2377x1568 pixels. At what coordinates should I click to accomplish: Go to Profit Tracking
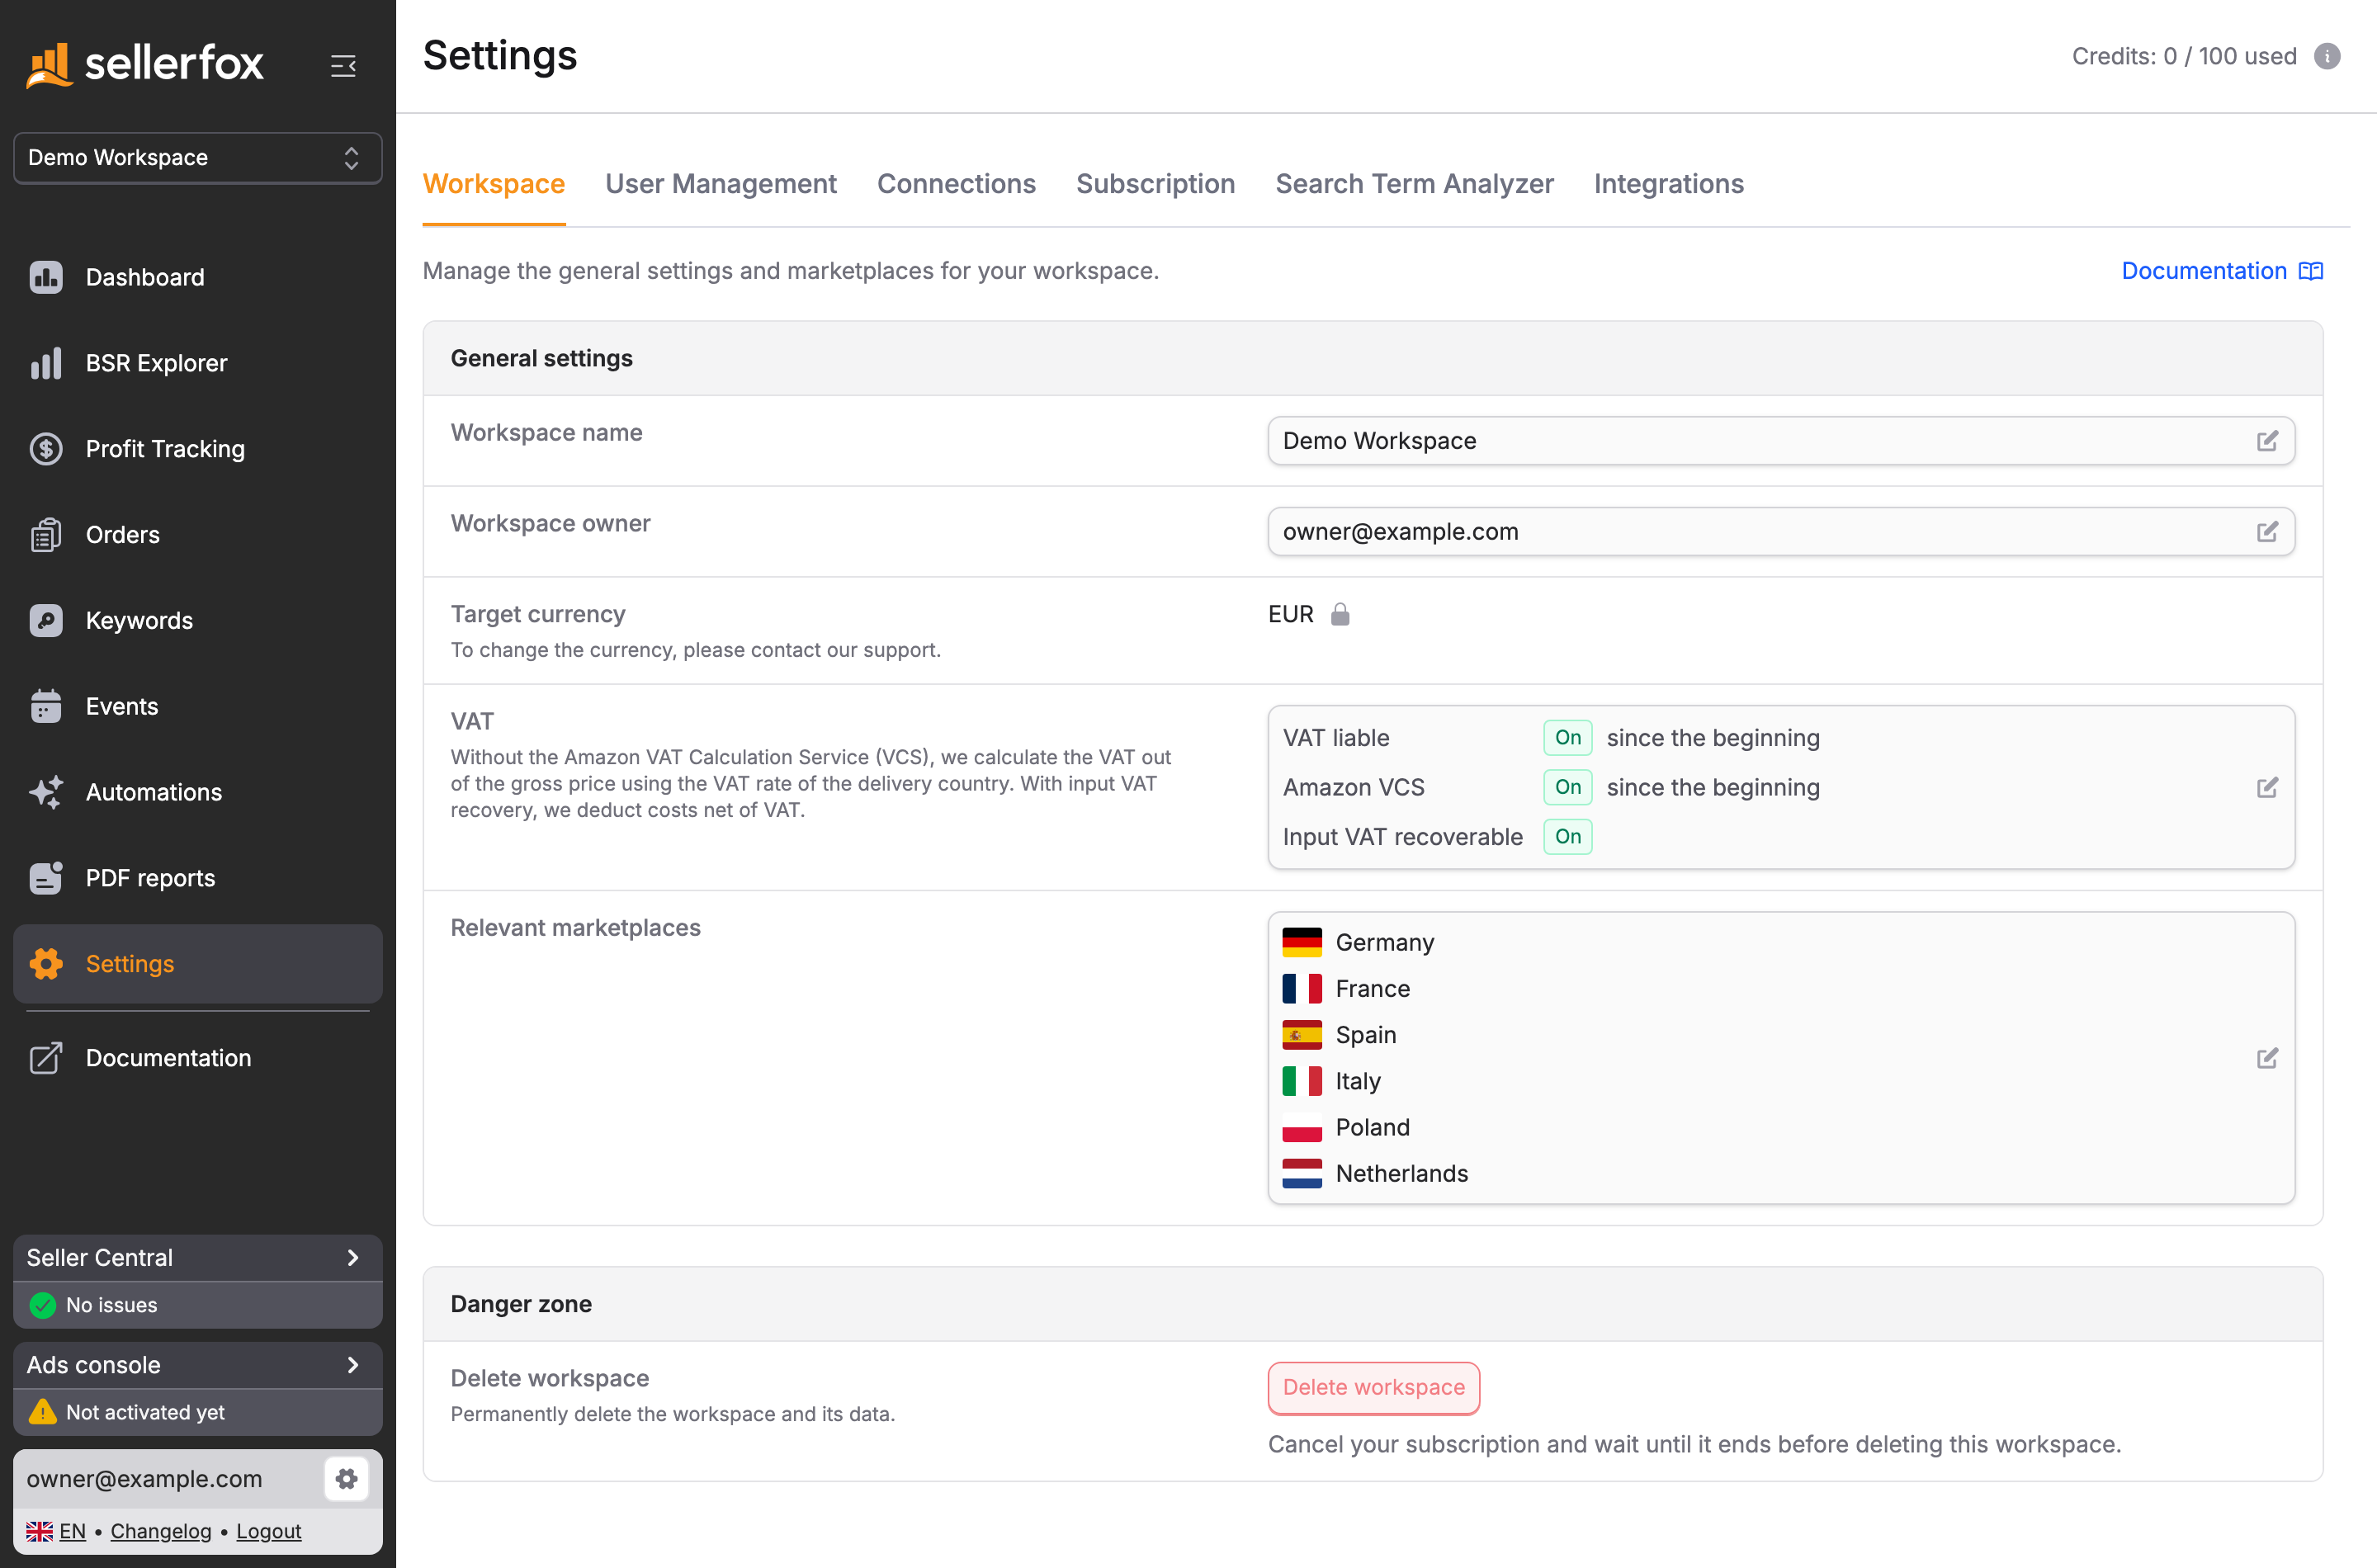tap(197, 449)
